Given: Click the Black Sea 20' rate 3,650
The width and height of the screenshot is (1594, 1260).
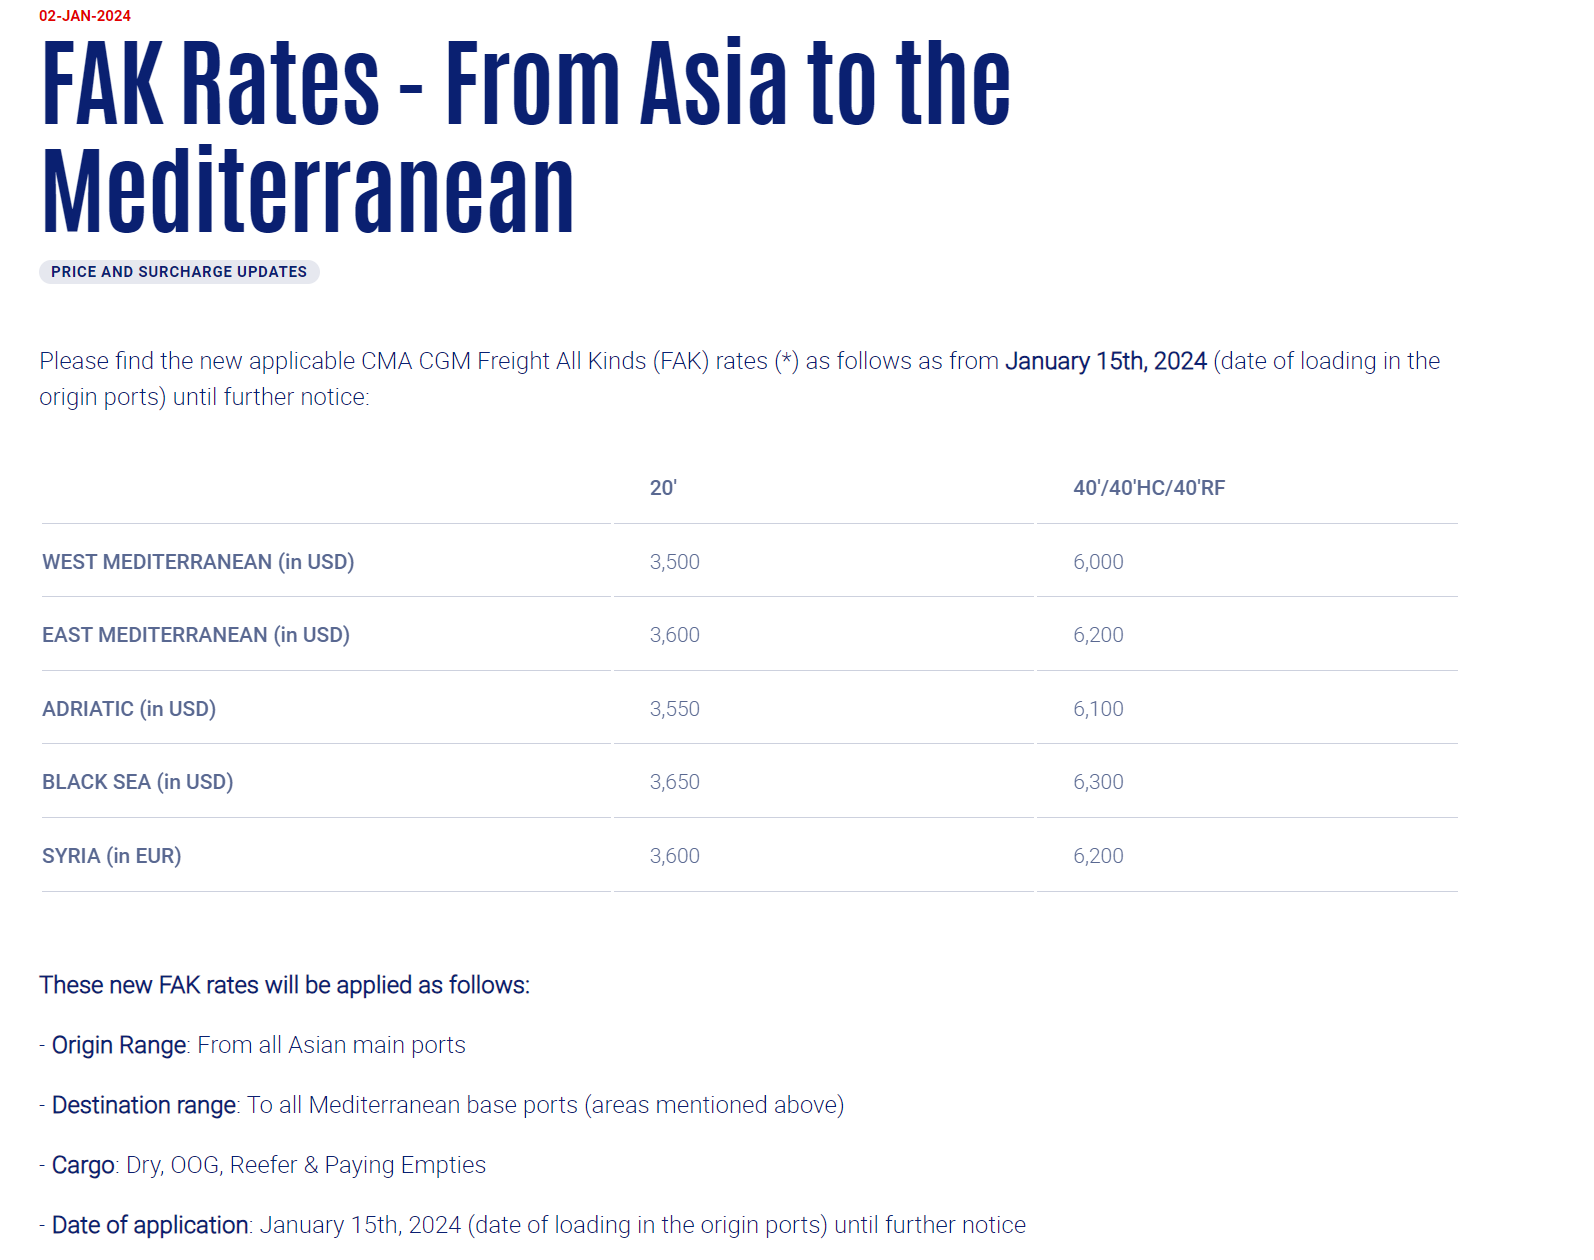Looking at the screenshot, I should [x=675, y=782].
